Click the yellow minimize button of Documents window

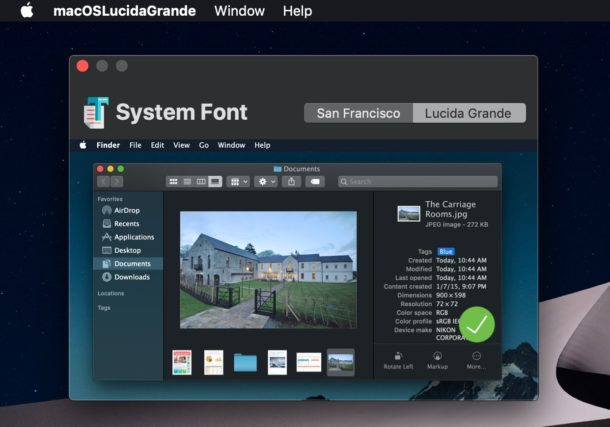[110, 169]
